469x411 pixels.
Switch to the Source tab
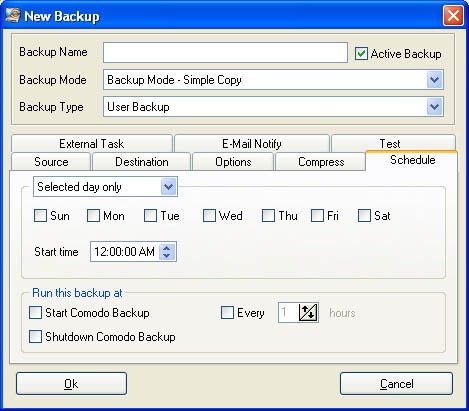pyautogui.click(x=51, y=162)
